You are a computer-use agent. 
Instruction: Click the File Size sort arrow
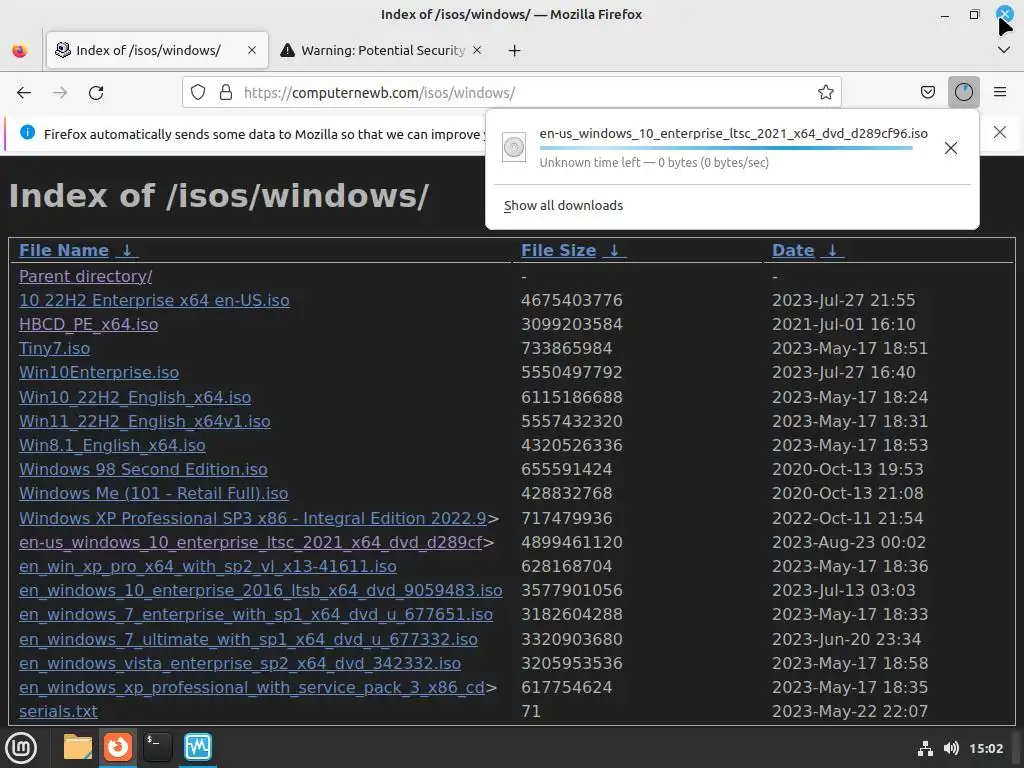click(614, 251)
